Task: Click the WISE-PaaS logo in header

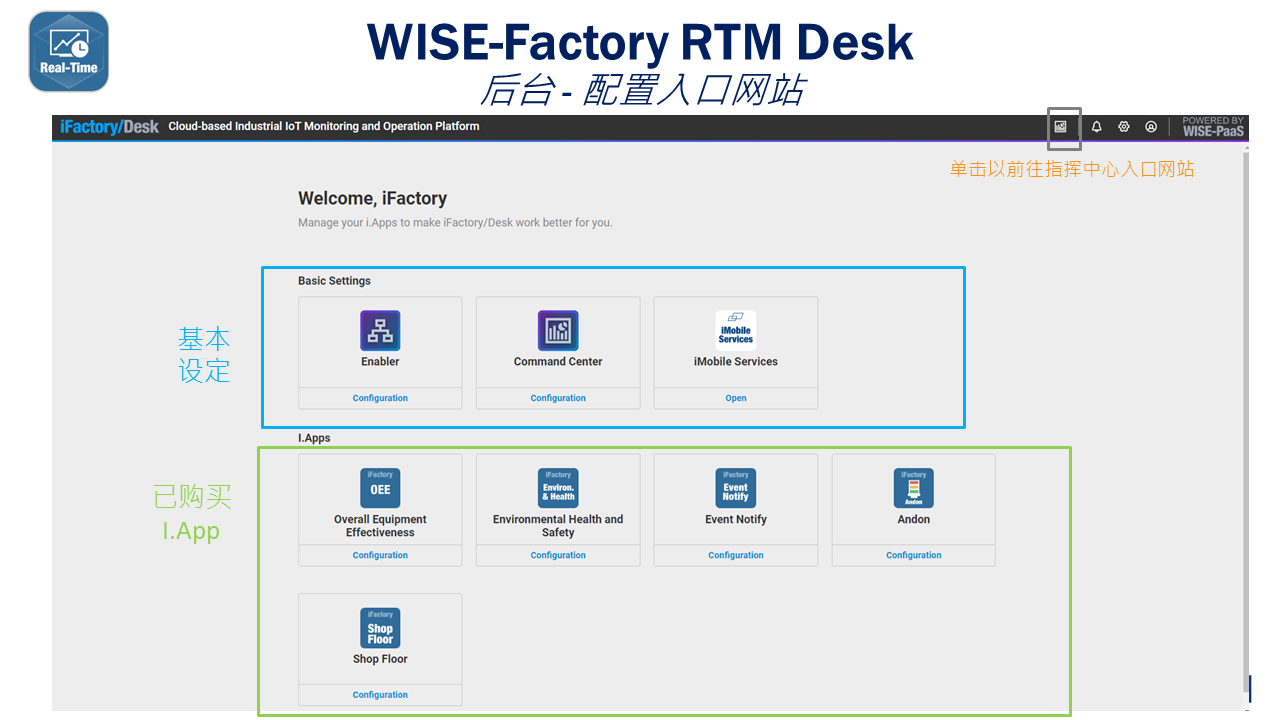Action: click(1213, 127)
